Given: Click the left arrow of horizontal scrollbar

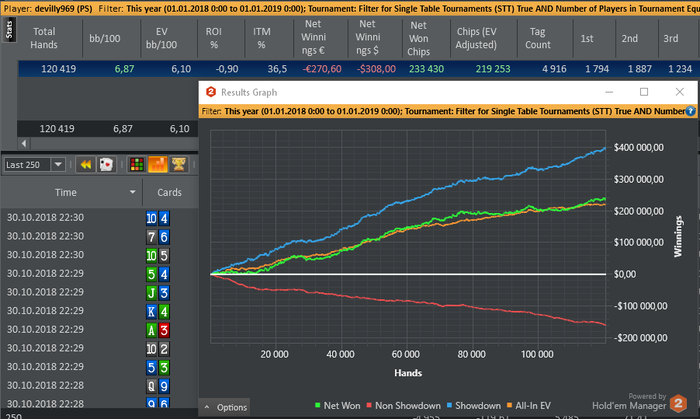Looking at the screenshot, I should coord(24,143).
